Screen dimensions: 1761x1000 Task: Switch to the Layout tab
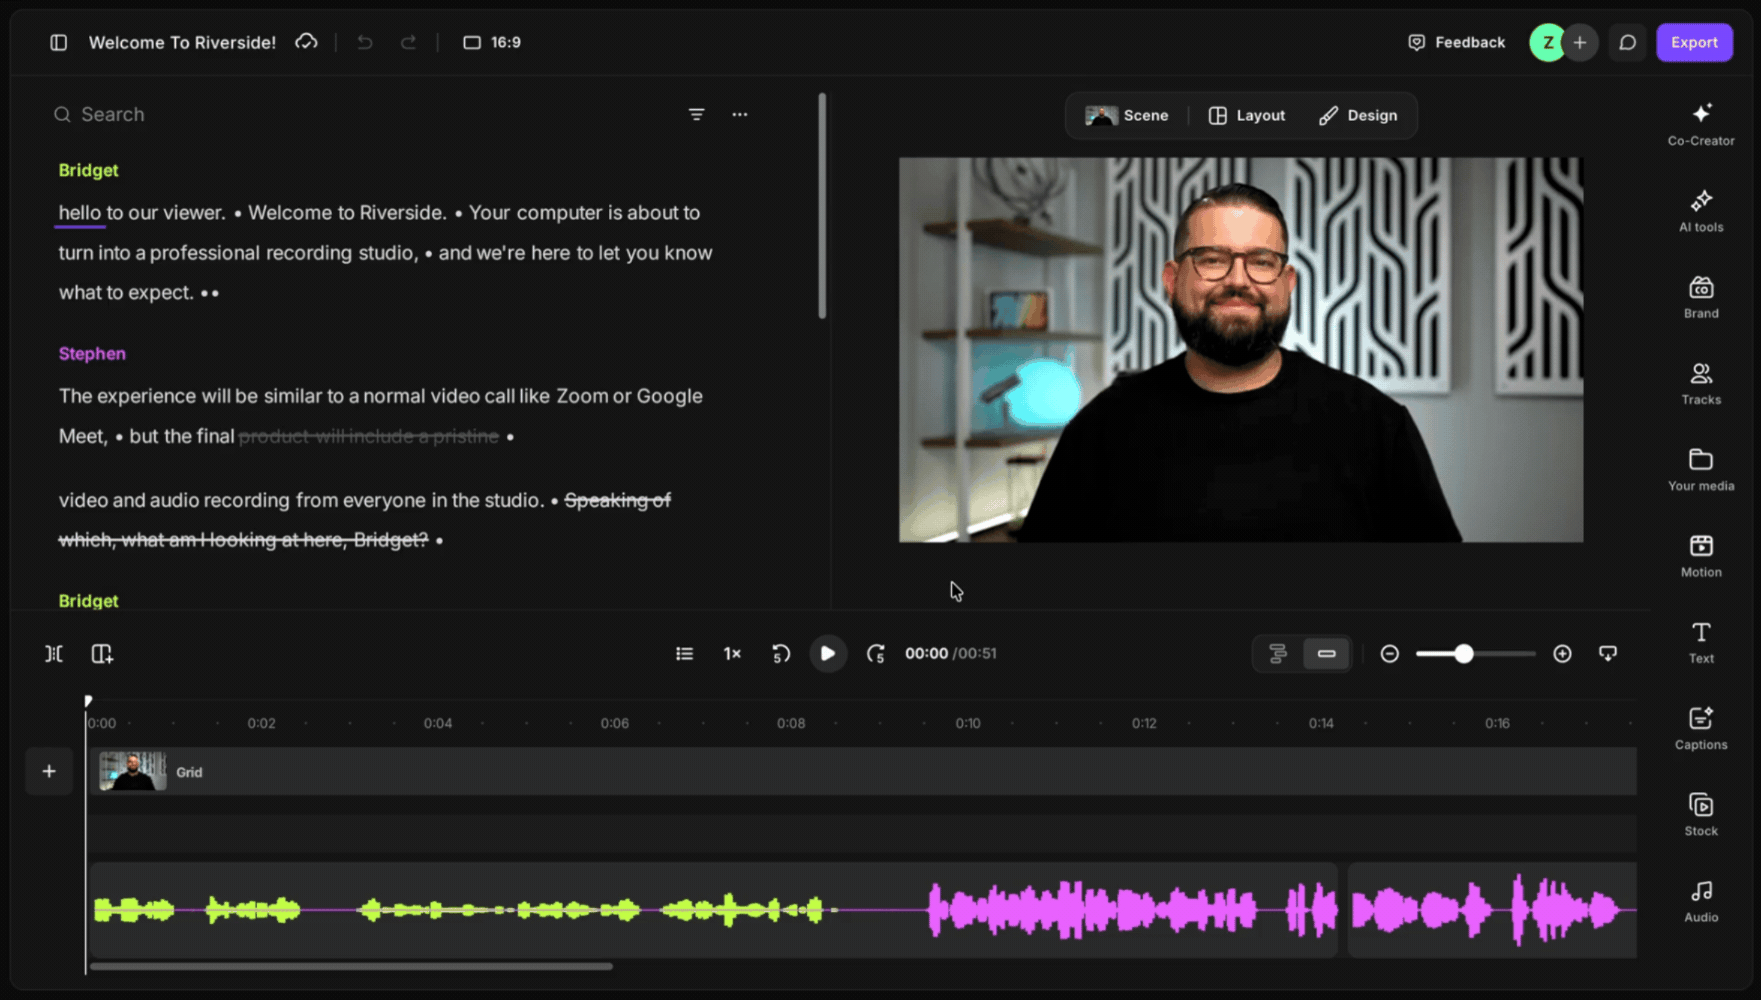1247,116
